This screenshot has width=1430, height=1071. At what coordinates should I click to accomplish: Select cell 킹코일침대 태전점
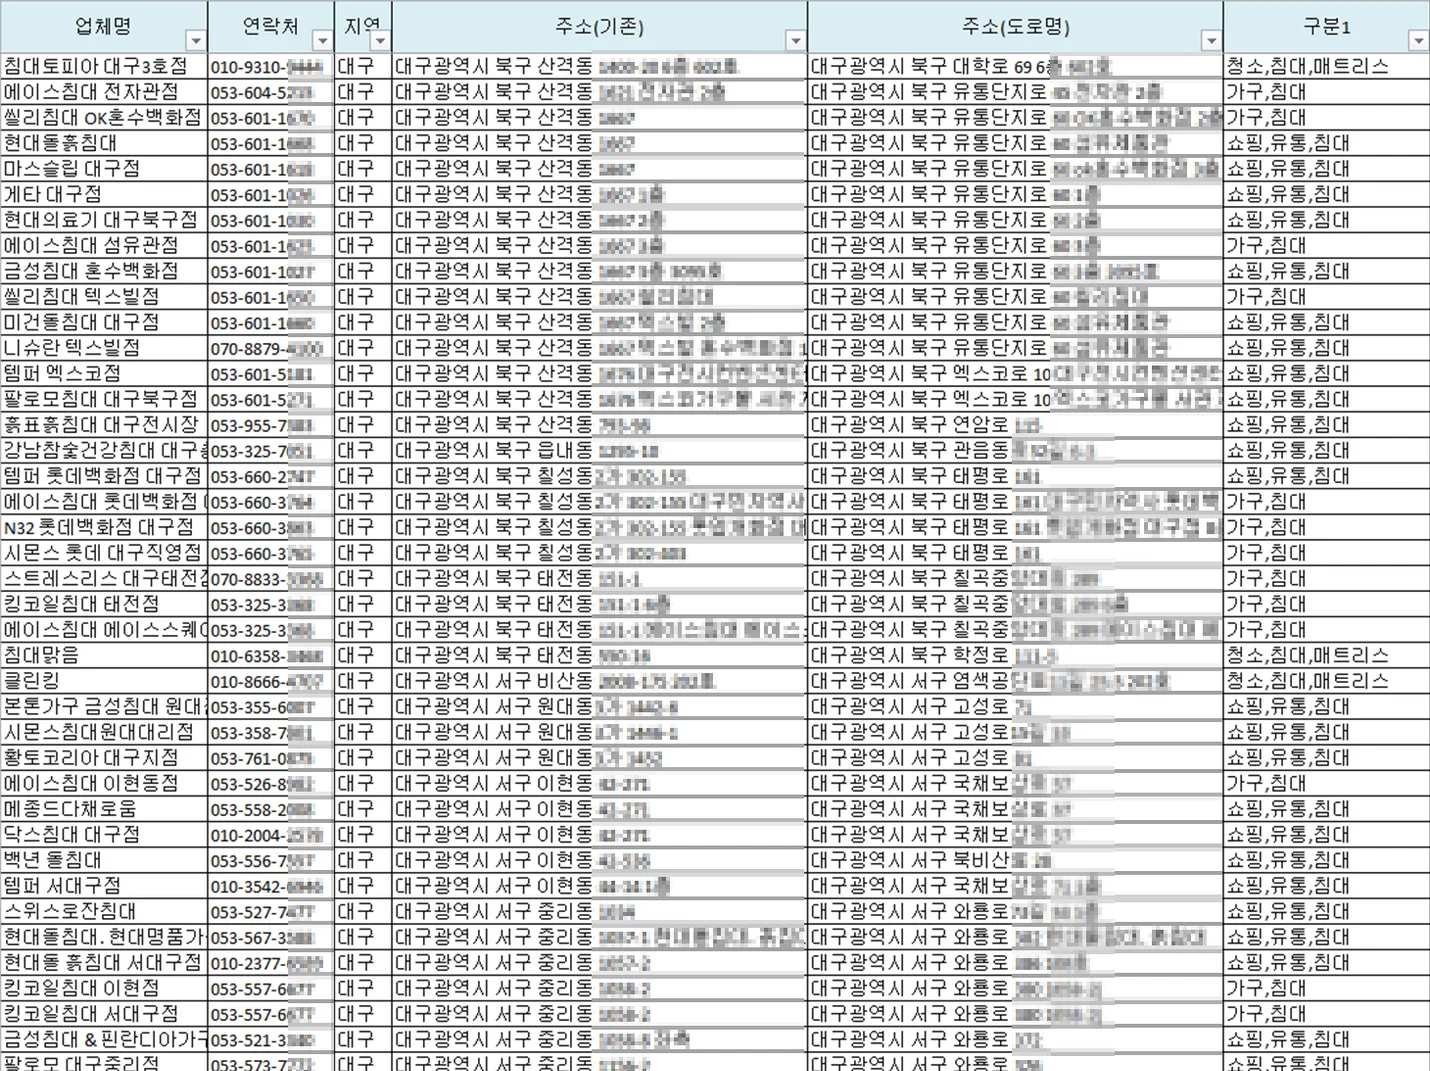tap(104, 605)
